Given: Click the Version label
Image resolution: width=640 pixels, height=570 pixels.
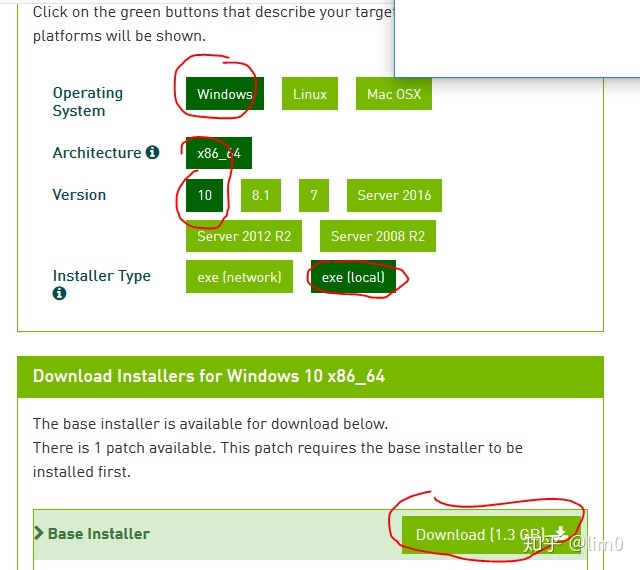Looking at the screenshot, I should tap(79, 195).
